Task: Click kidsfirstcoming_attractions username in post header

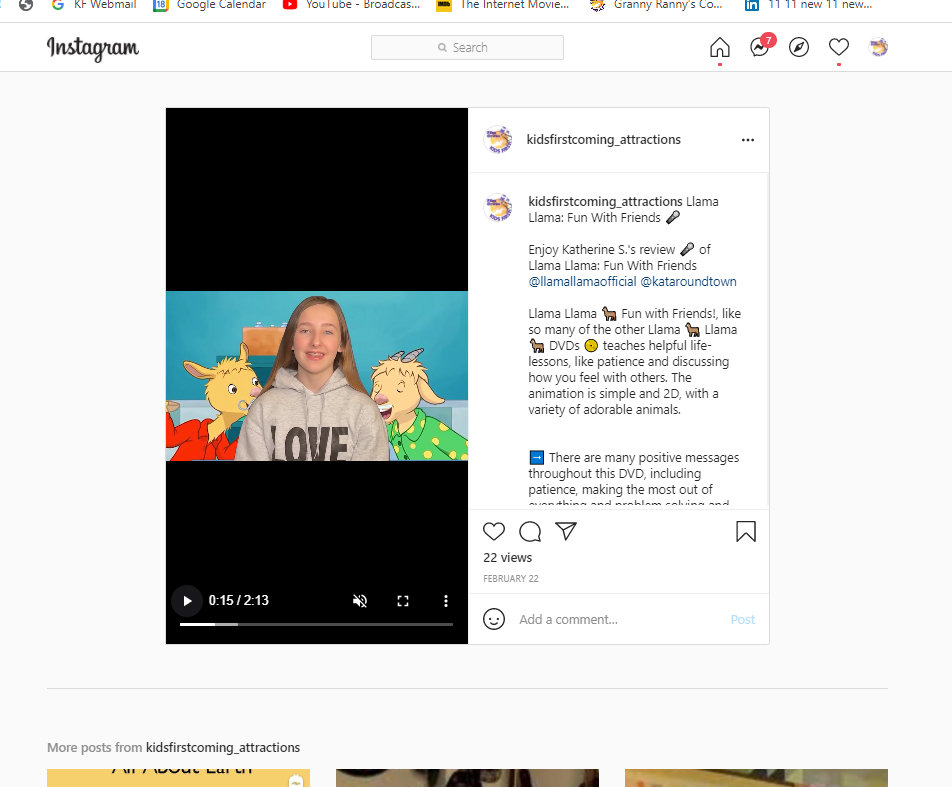Action: (x=603, y=140)
